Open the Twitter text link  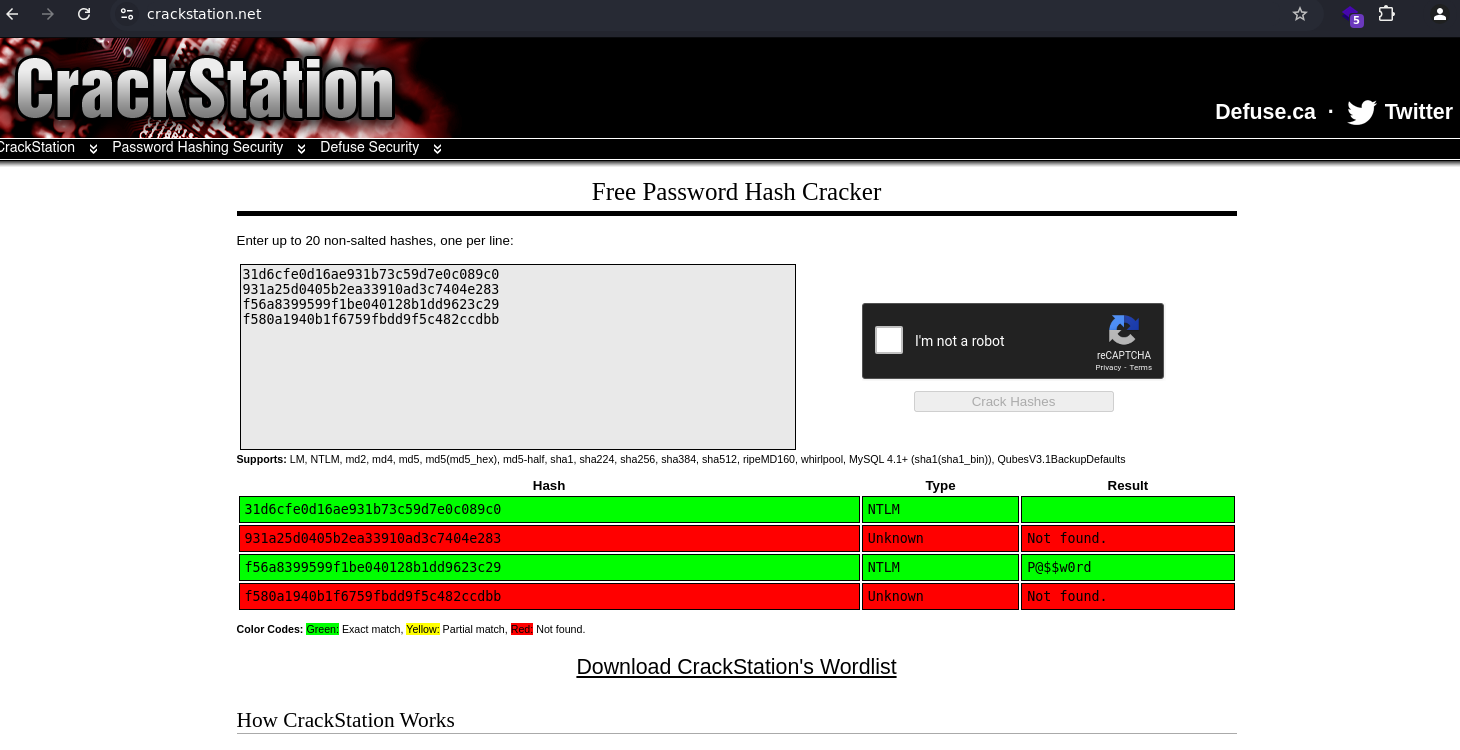tap(1418, 112)
